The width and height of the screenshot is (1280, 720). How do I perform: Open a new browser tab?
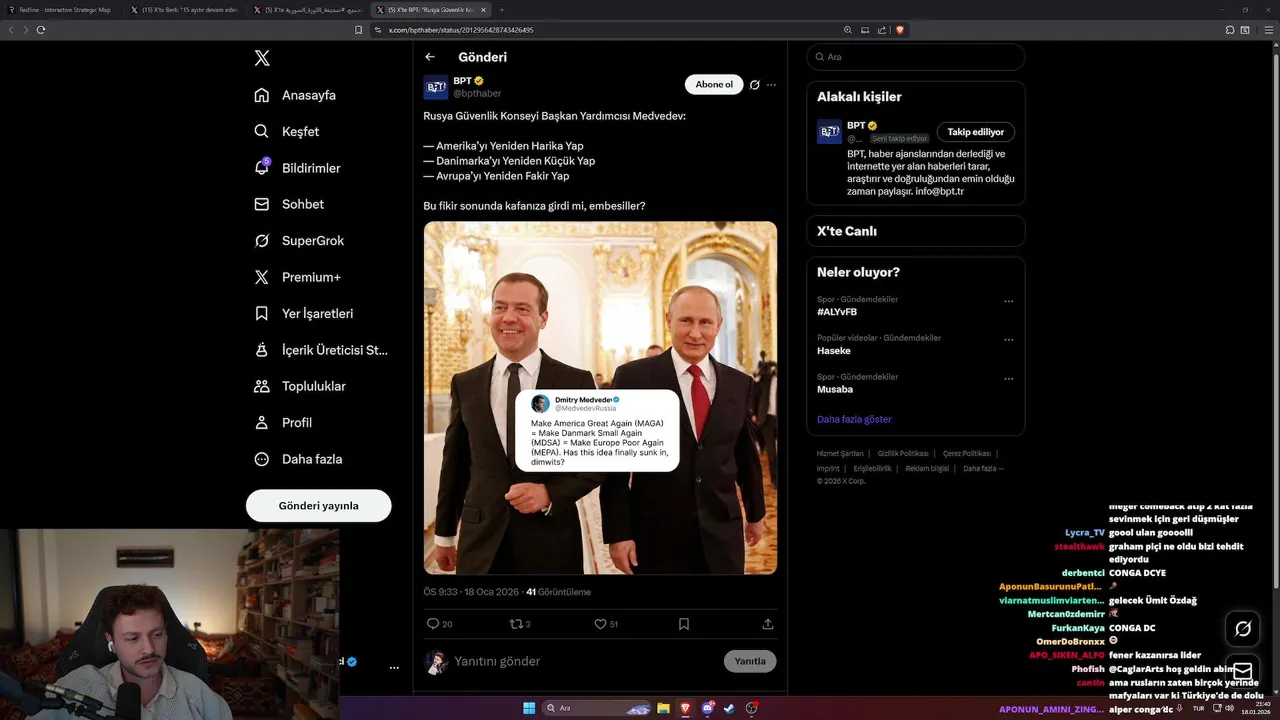click(x=502, y=10)
